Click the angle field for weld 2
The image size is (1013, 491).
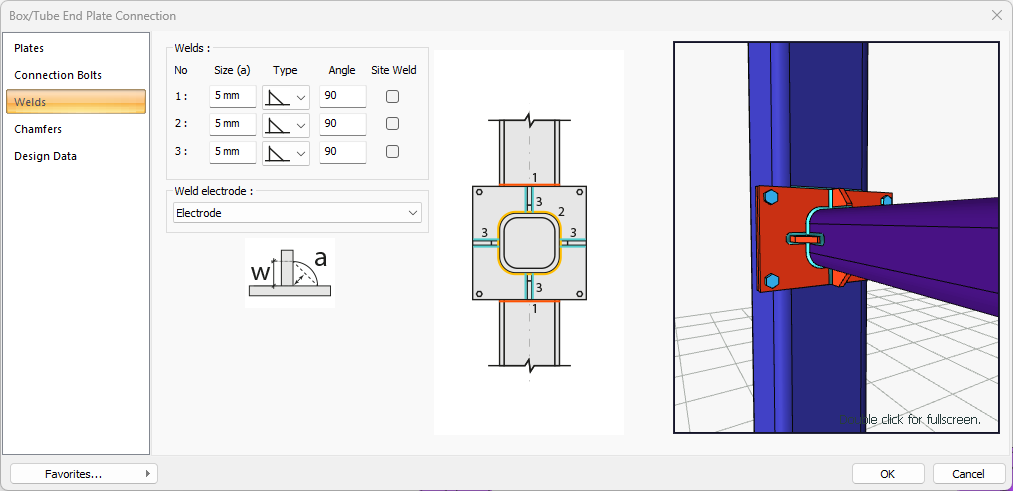(x=342, y=124)
